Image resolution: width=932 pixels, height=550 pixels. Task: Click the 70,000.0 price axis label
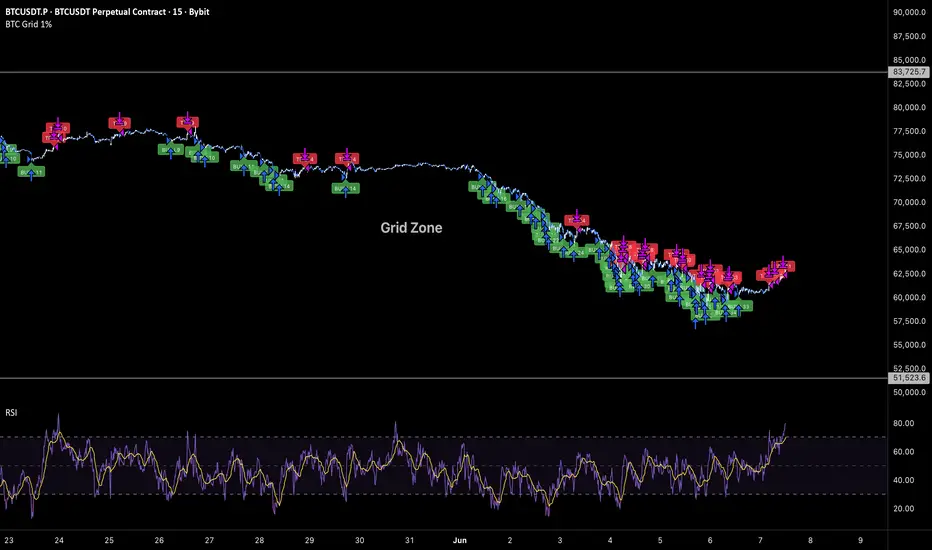[x=909, y=202]
